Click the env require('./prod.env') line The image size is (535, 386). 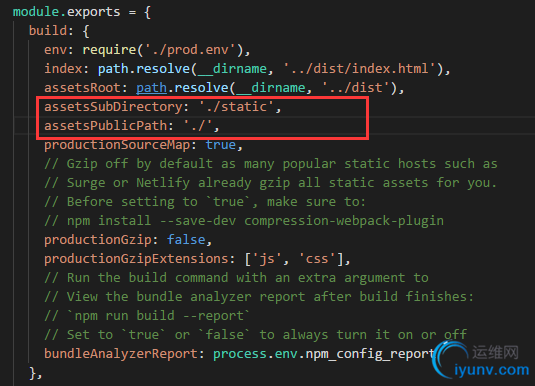(x=147, y=50)
